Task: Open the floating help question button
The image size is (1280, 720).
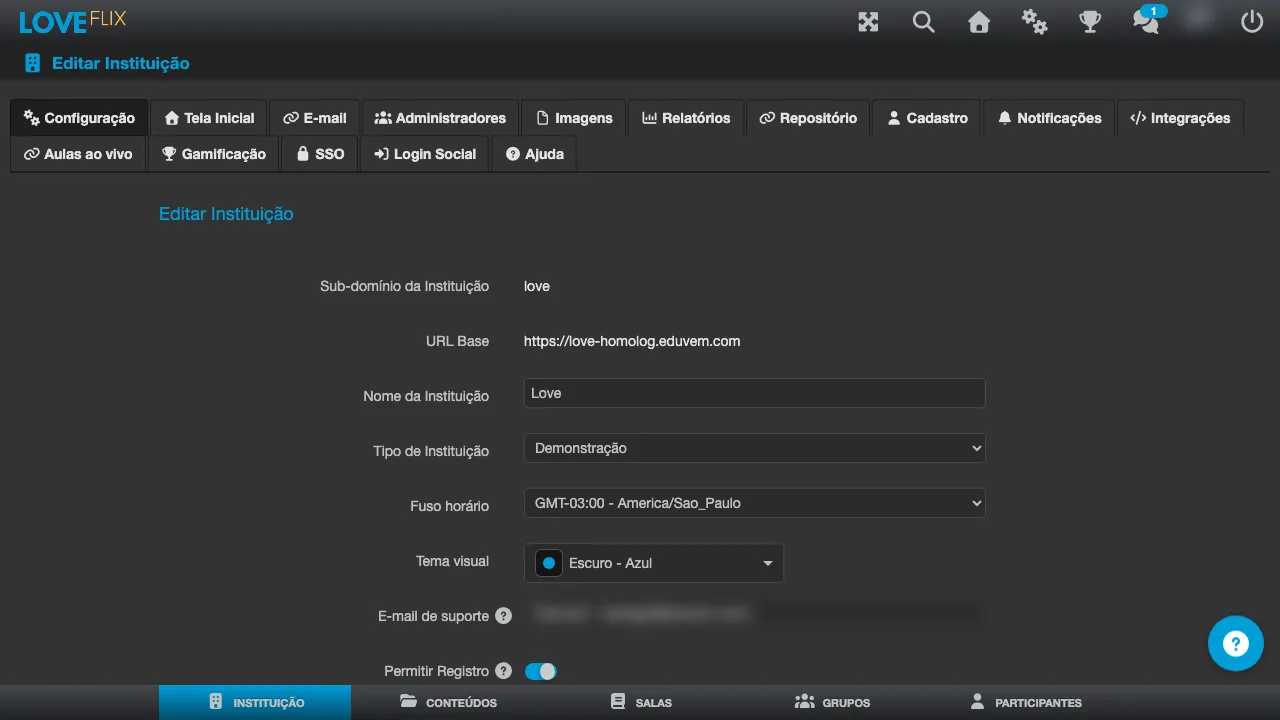Action: pyautogui.click(x=1235, y=643)
